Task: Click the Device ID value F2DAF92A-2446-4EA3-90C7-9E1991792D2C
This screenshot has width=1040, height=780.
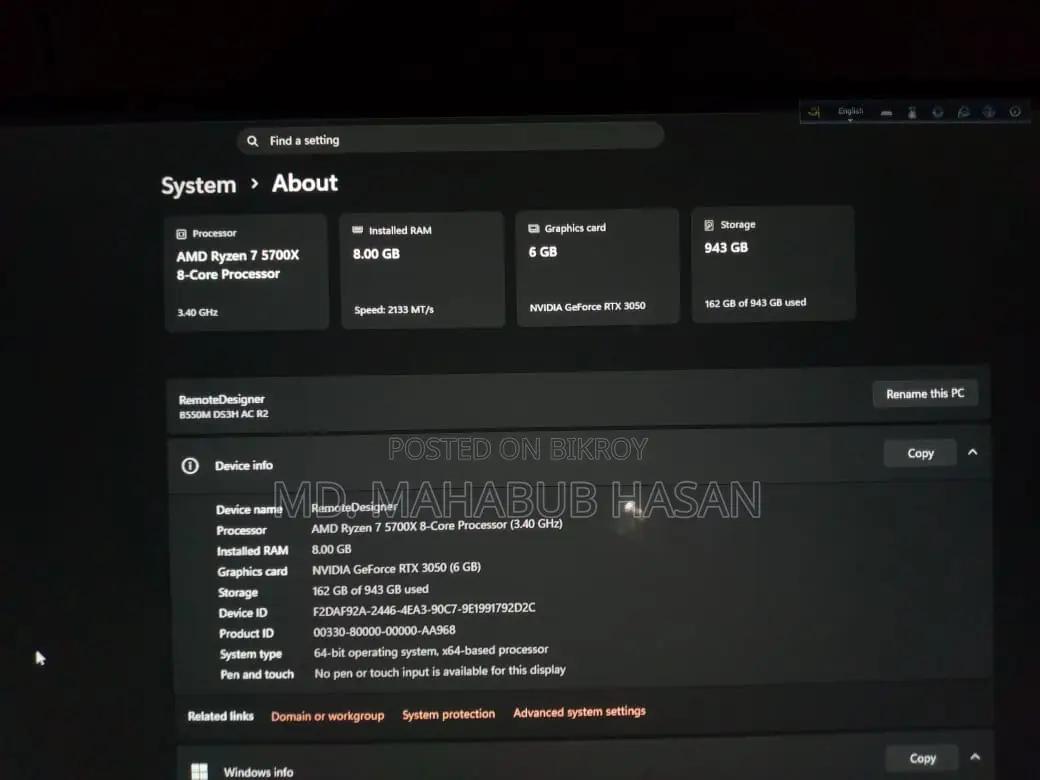Action: pyautogui.click(x=424, y=609)
